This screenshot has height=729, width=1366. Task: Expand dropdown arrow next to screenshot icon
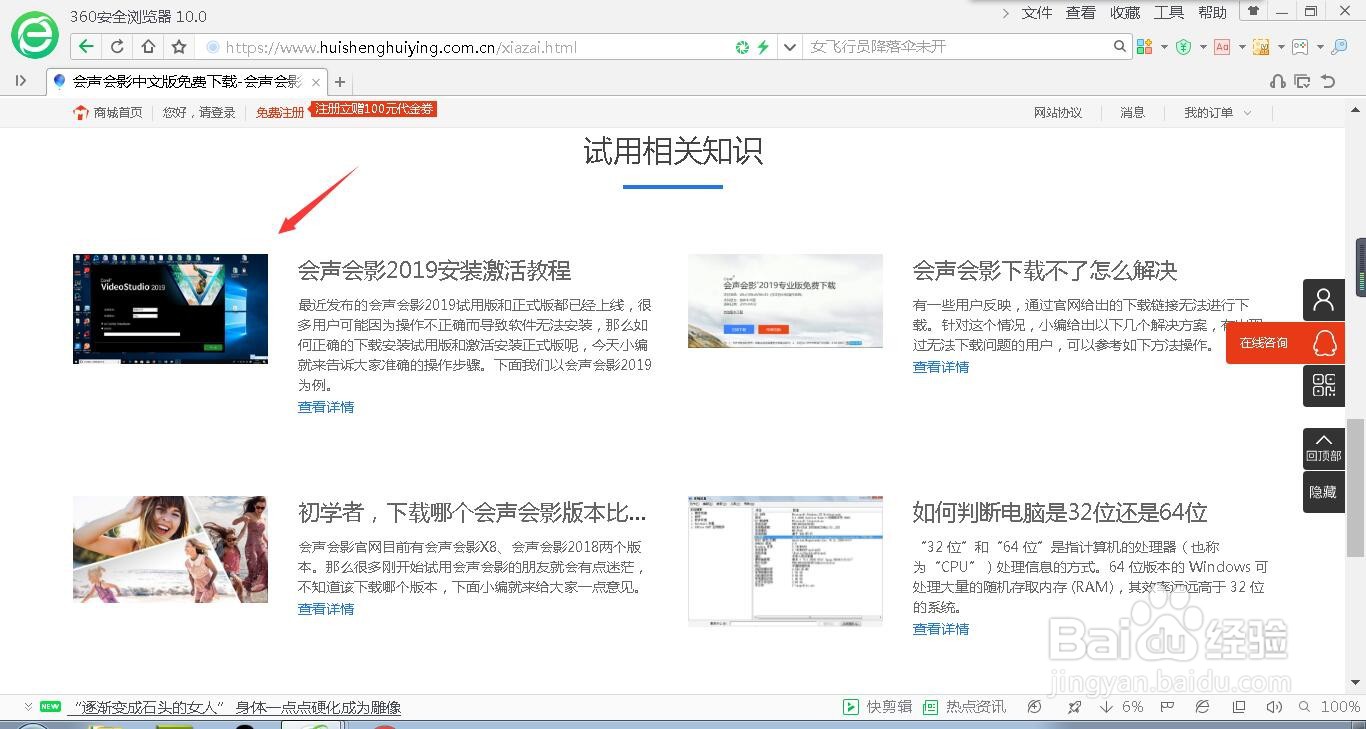click(1281, 47)
